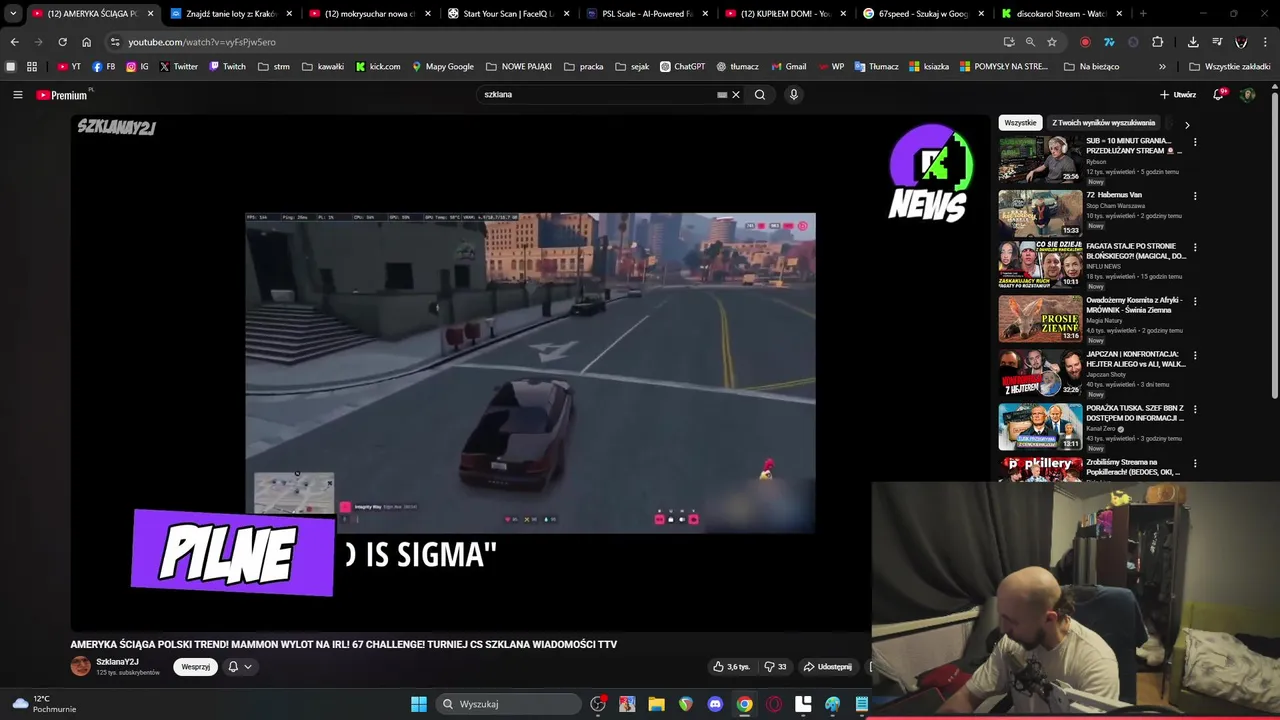
Task: Open Windows Start menu
Action: pos(419,704)
